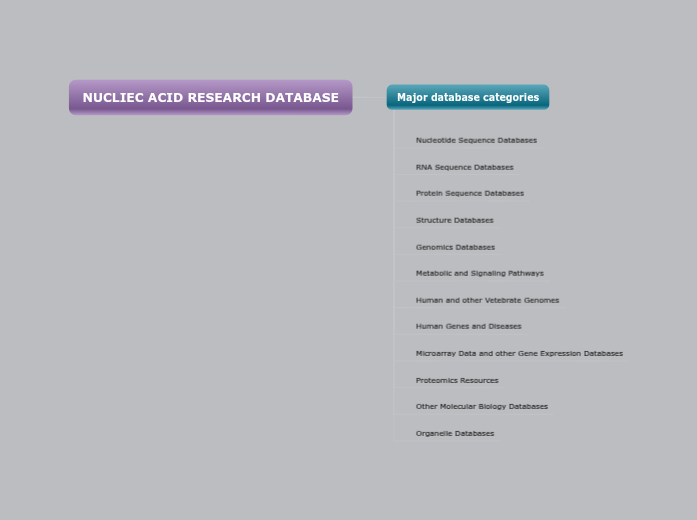Select the Major database categories node
This screenshot has height=520, width=697.
coord(467,98)
